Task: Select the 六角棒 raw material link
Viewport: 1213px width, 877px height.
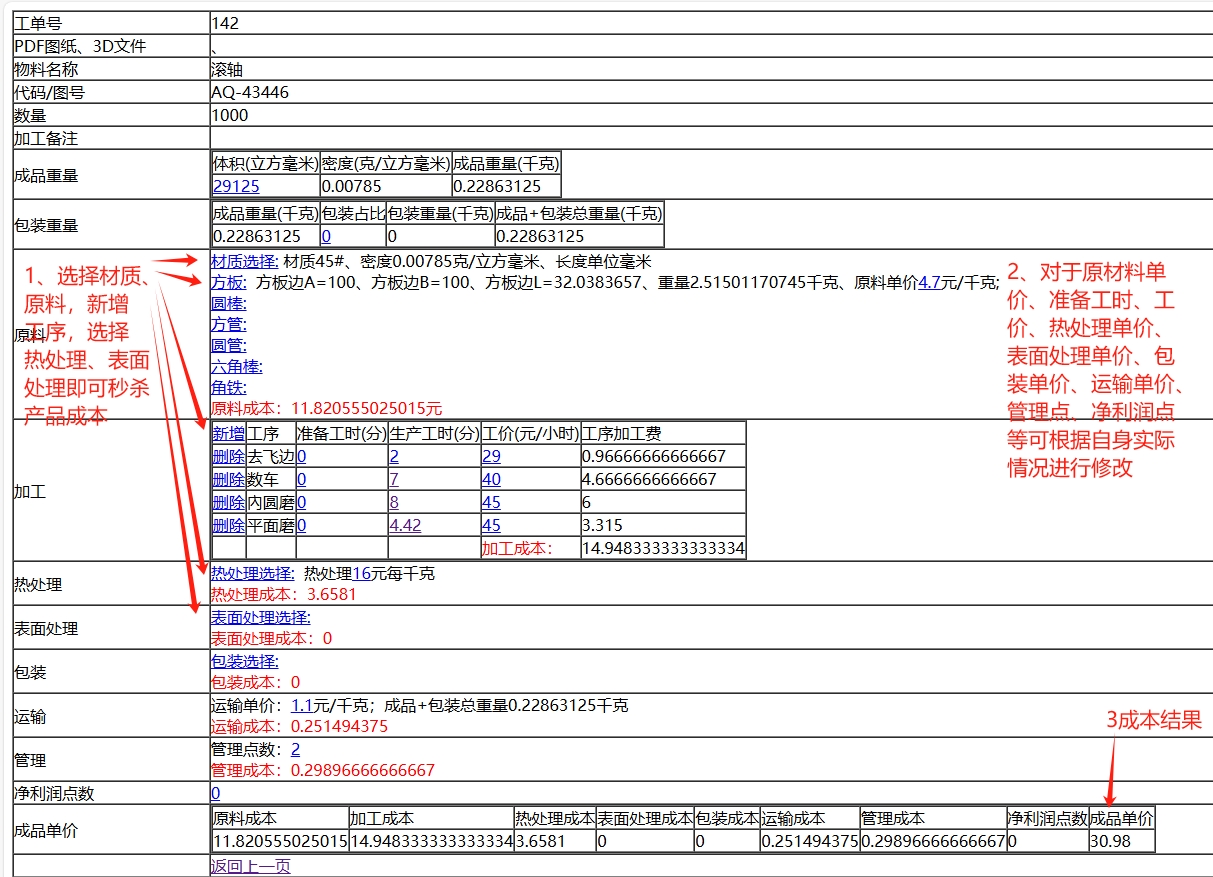Action: (x=236, y=366)
